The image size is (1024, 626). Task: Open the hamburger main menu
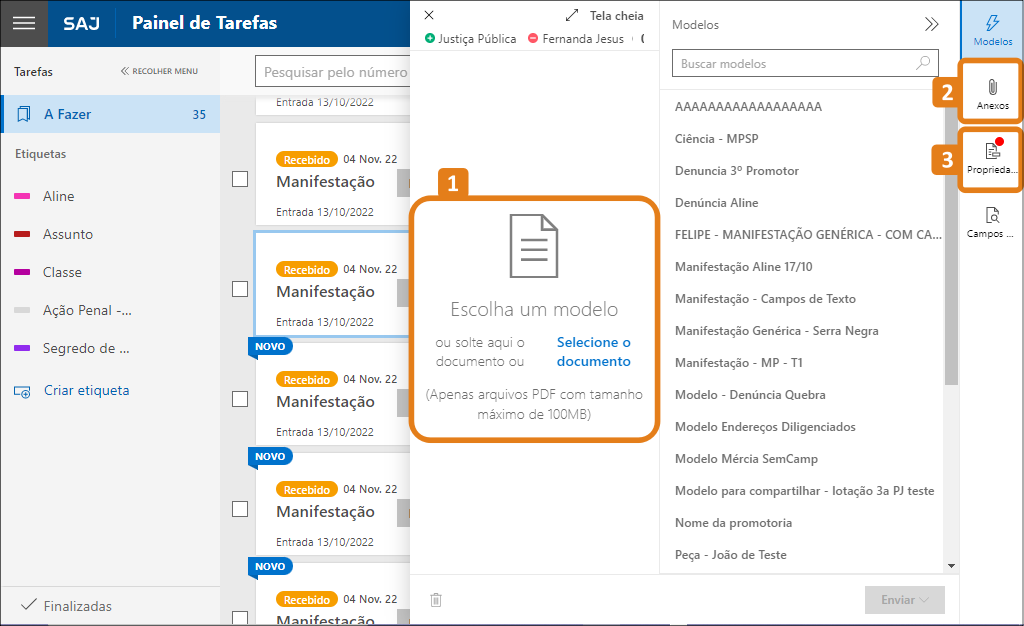(x=23, y=23)
